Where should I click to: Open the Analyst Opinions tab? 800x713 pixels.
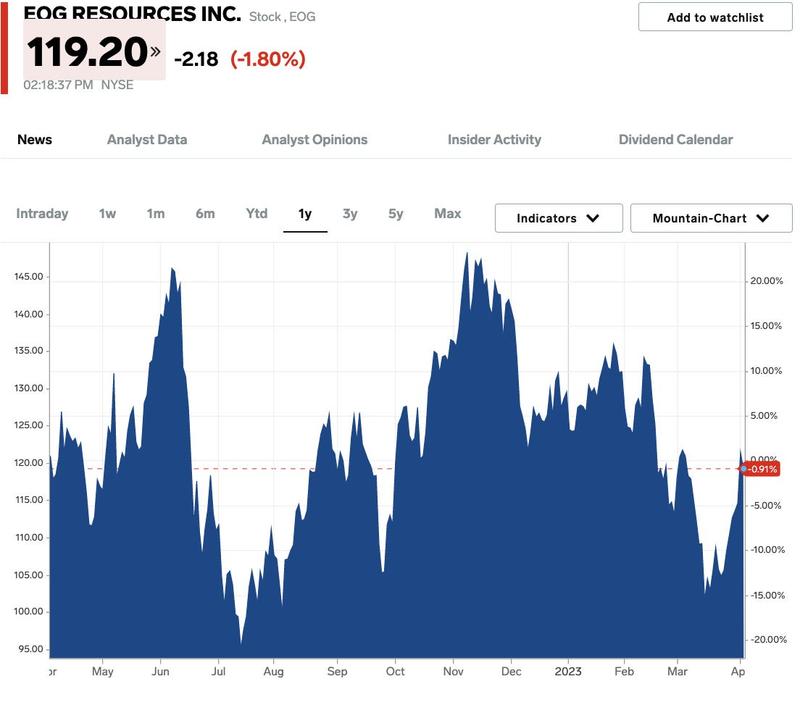[314, 139]
